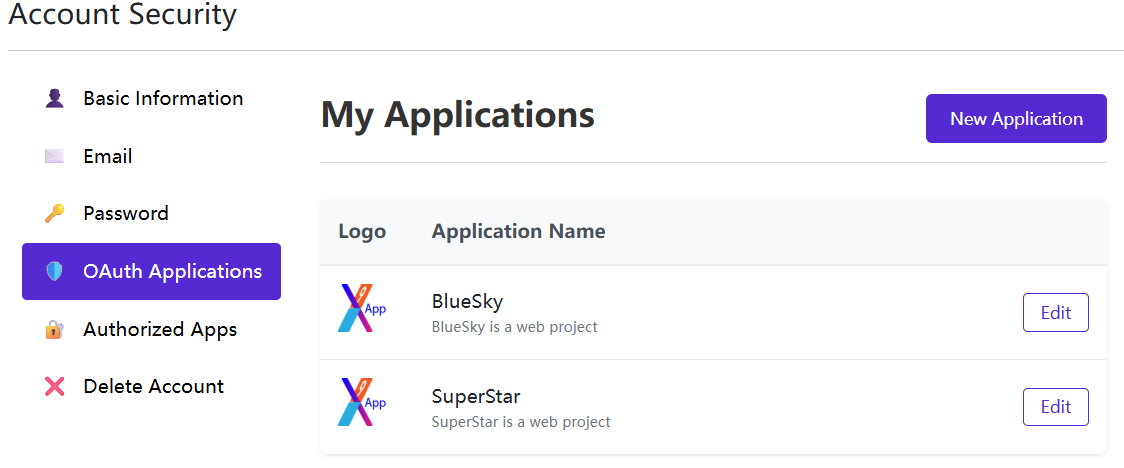Select OAuth Applications in sidebar
1124x468 pixels.
tap(151, 272)
